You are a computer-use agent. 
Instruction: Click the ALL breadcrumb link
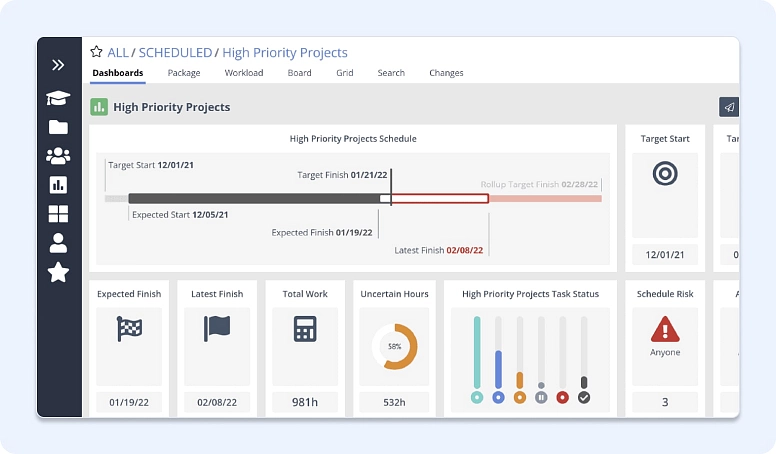118,52
